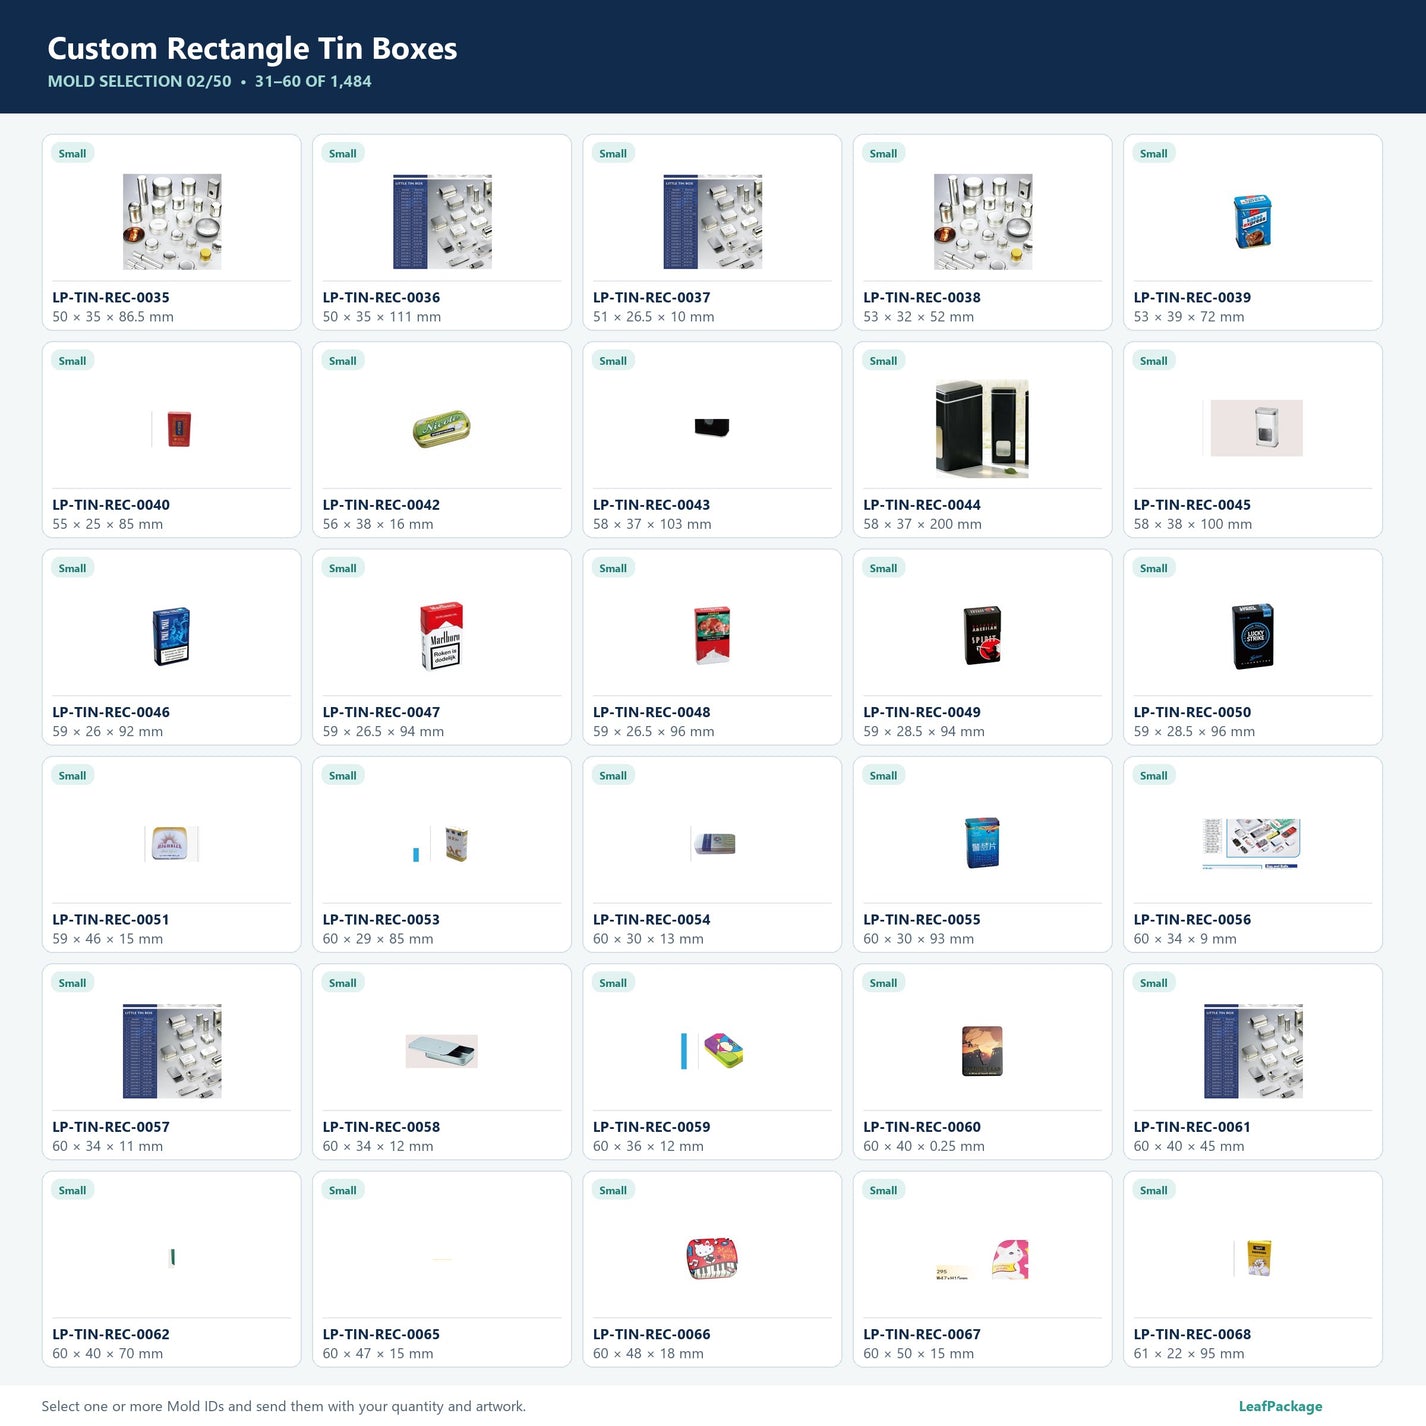
Task: Open the red Marlboro tin thumbnail LP-TIN-REC-0047
Action: [441, 636]
